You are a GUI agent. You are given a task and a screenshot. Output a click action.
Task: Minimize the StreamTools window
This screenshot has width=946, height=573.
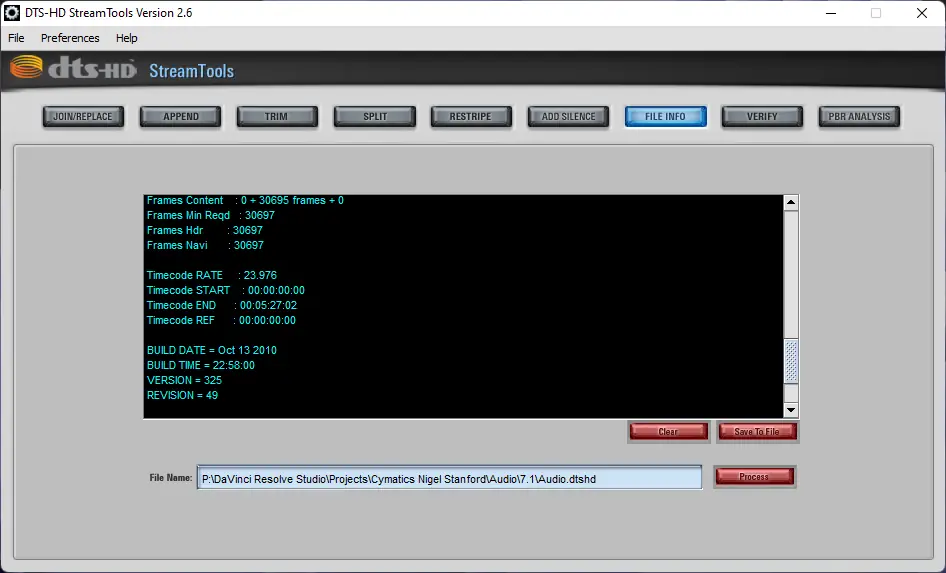pos(831,13)
